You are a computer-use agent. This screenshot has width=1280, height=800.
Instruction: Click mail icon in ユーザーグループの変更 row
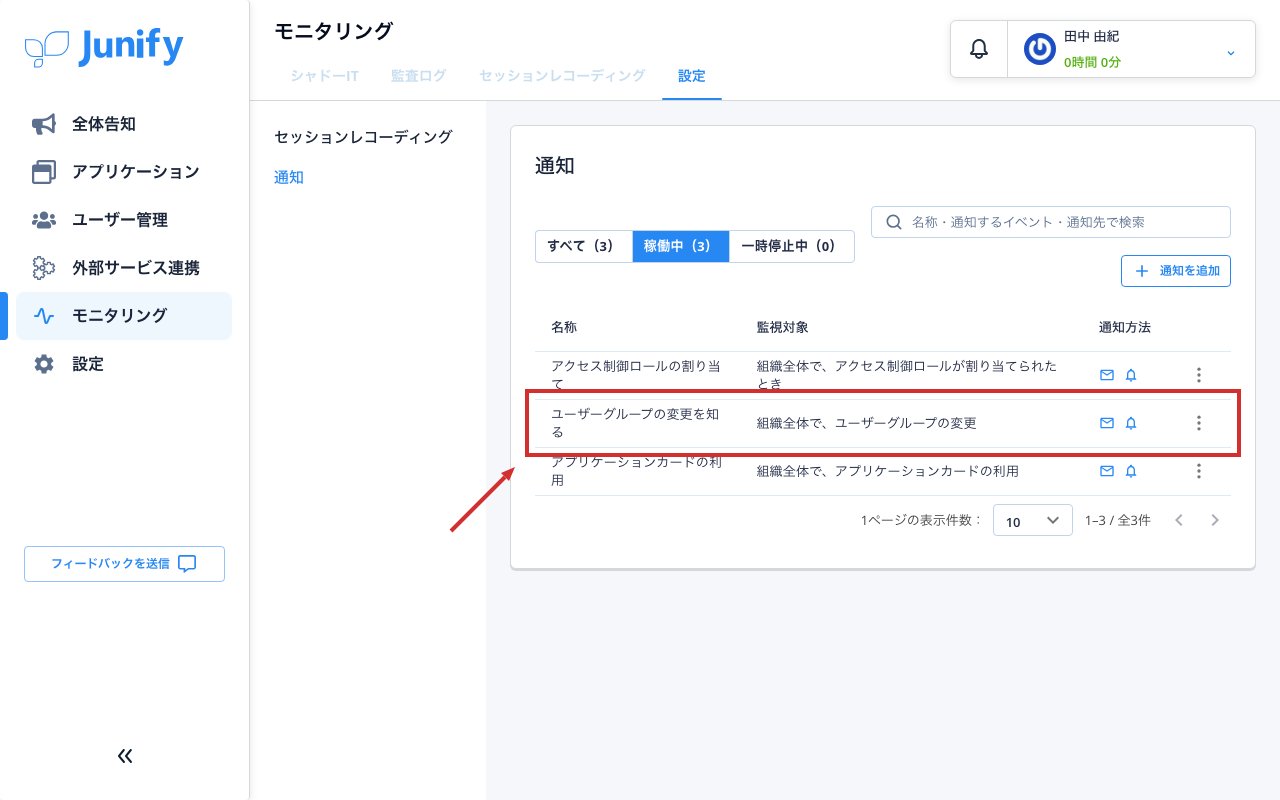1107,423
